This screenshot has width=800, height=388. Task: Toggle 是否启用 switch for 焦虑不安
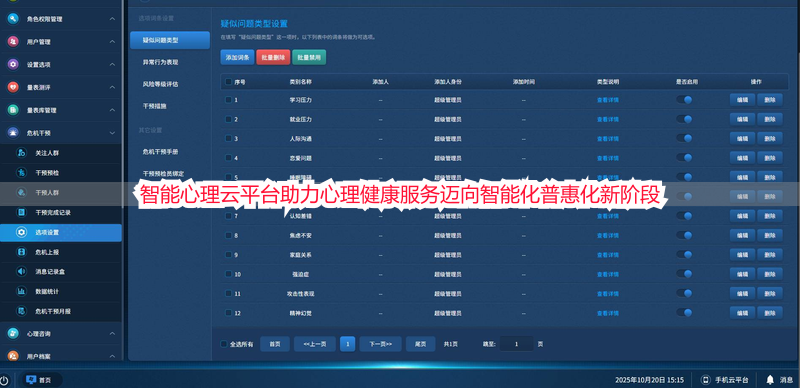point(685,235)
